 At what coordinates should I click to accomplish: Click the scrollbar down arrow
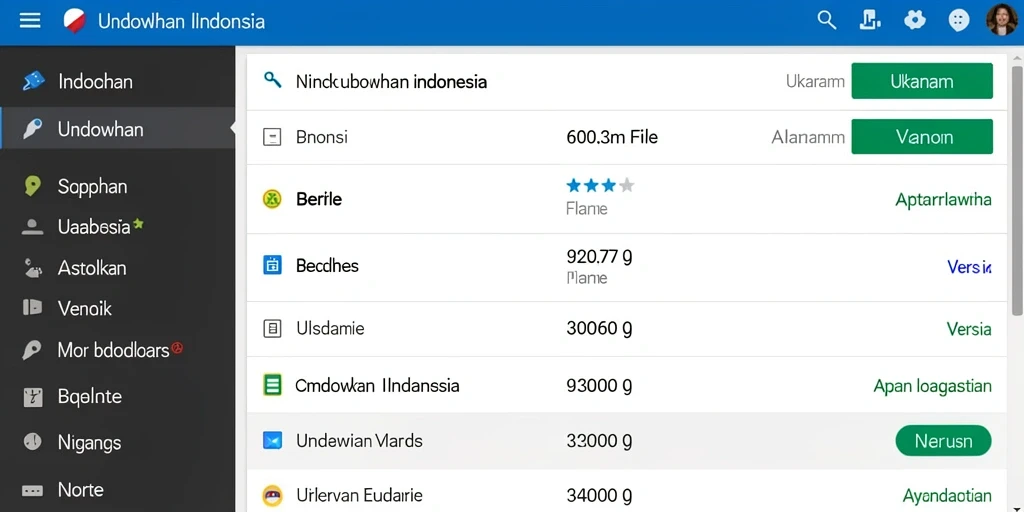click(x=1016, y=507)
